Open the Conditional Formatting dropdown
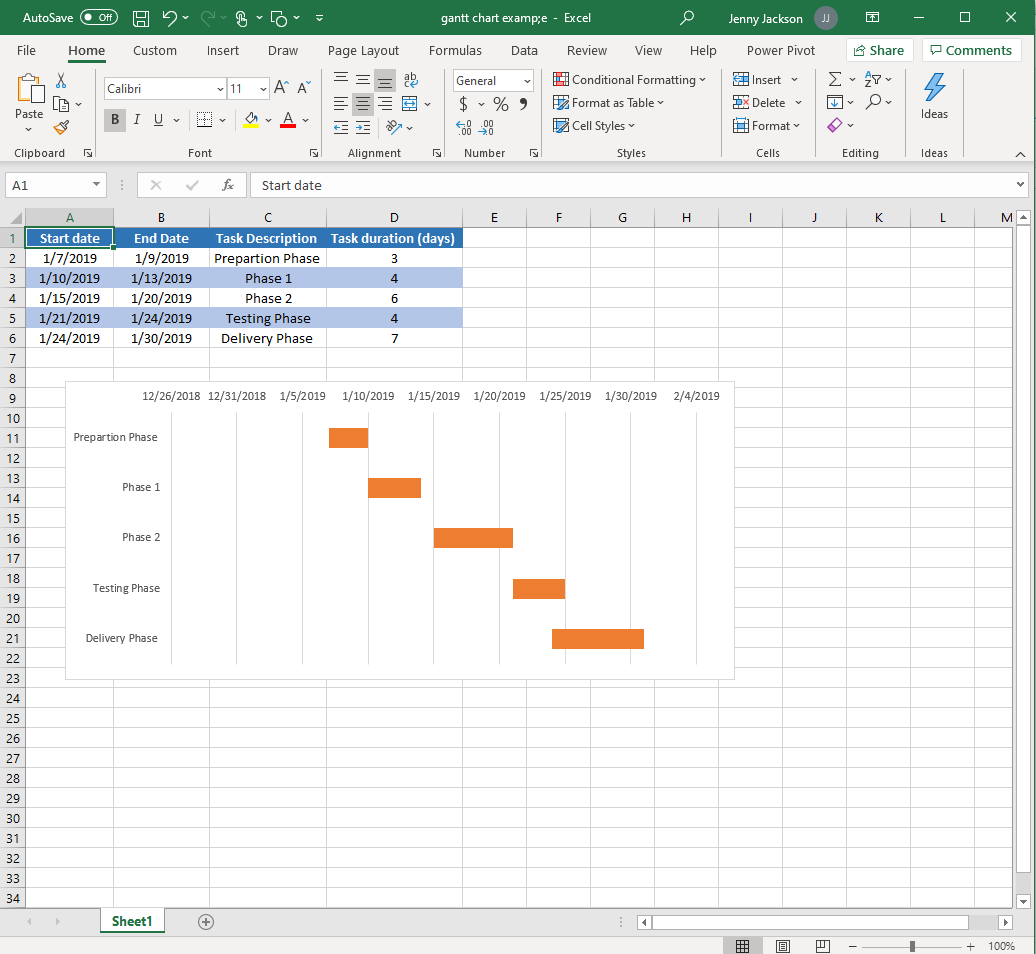This screenshot has height=954, width=1036. 630,80
